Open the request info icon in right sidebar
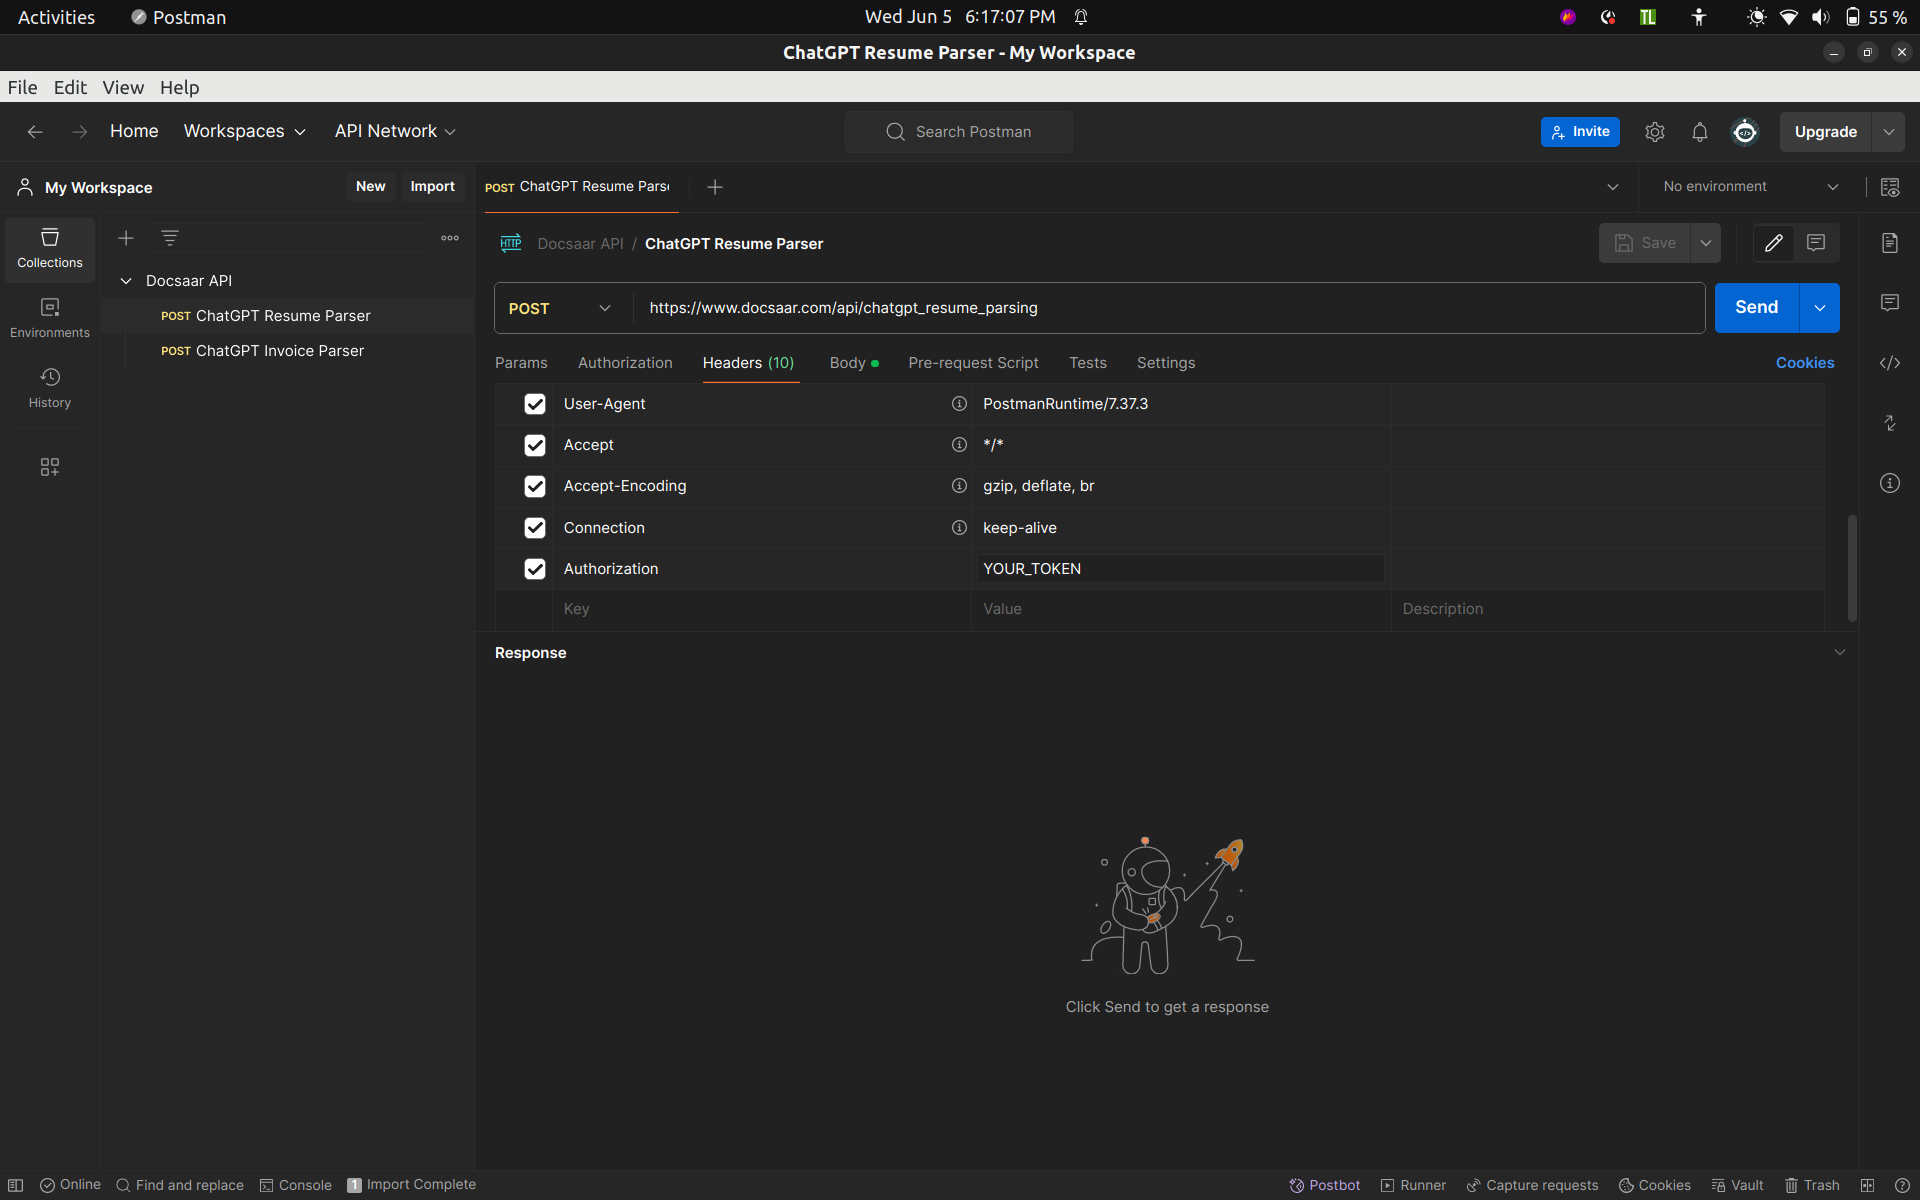Image resolution: width=1920 pixels, height=1200 pixels. 1890,483
